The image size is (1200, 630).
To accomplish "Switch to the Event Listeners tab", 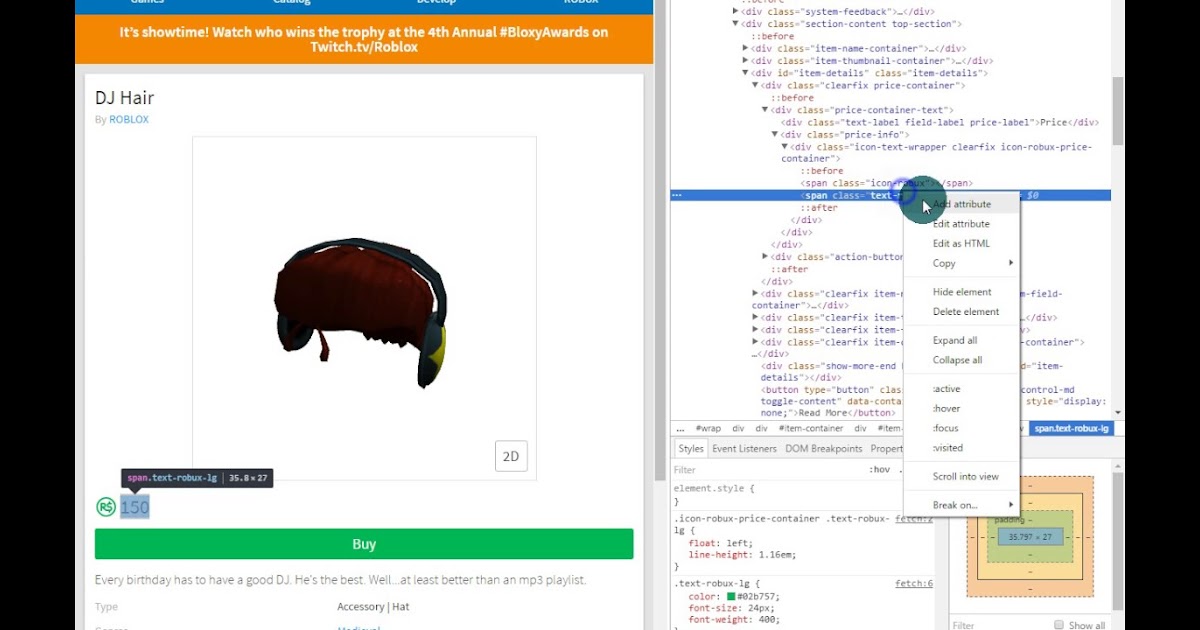I will [745, 449].
